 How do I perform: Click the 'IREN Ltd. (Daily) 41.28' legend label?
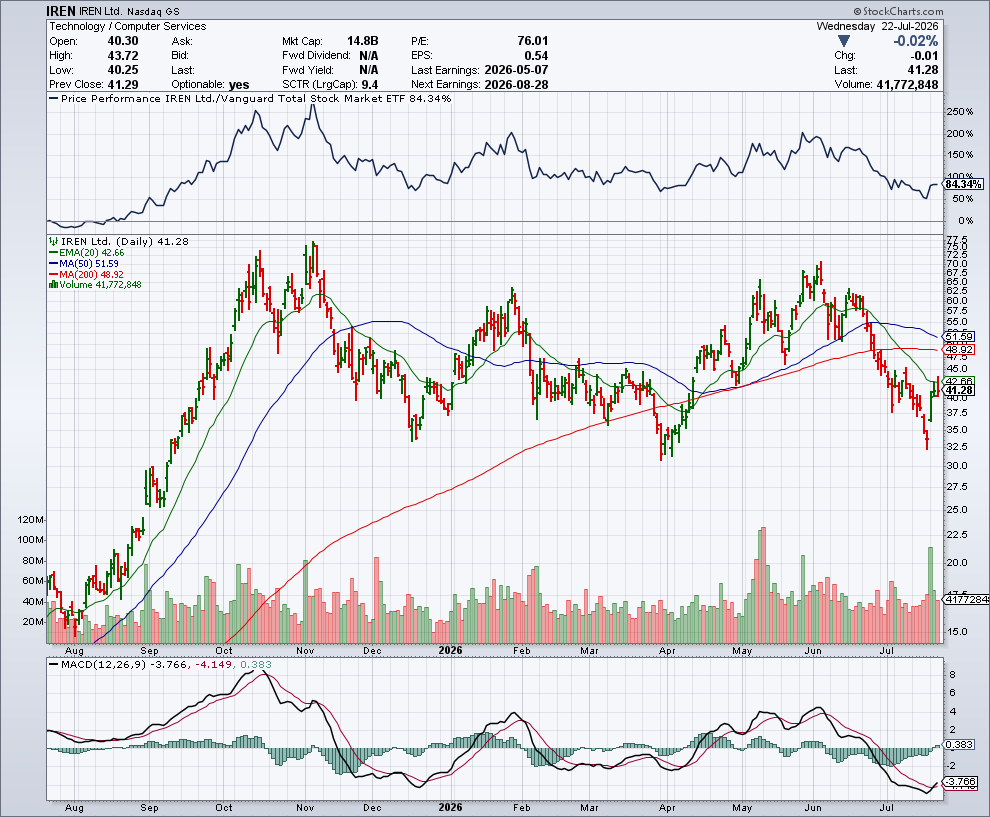coord(118,242)
